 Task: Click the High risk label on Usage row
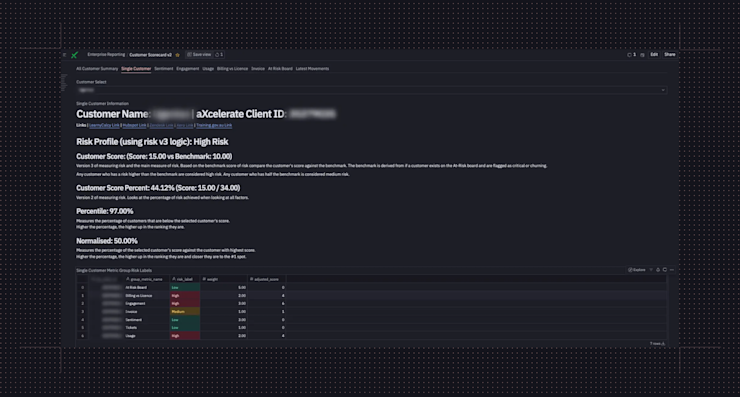185,336
